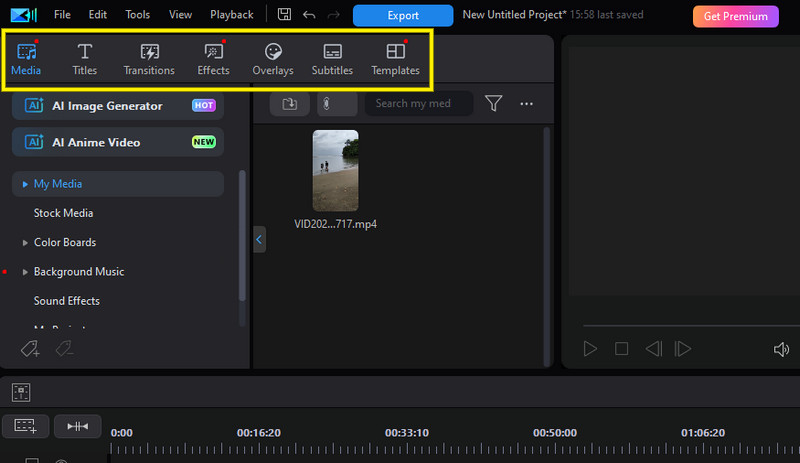Toggle the timeline fit-width button
The height and width of the screenshot is (463, 800).
[77, 426]
